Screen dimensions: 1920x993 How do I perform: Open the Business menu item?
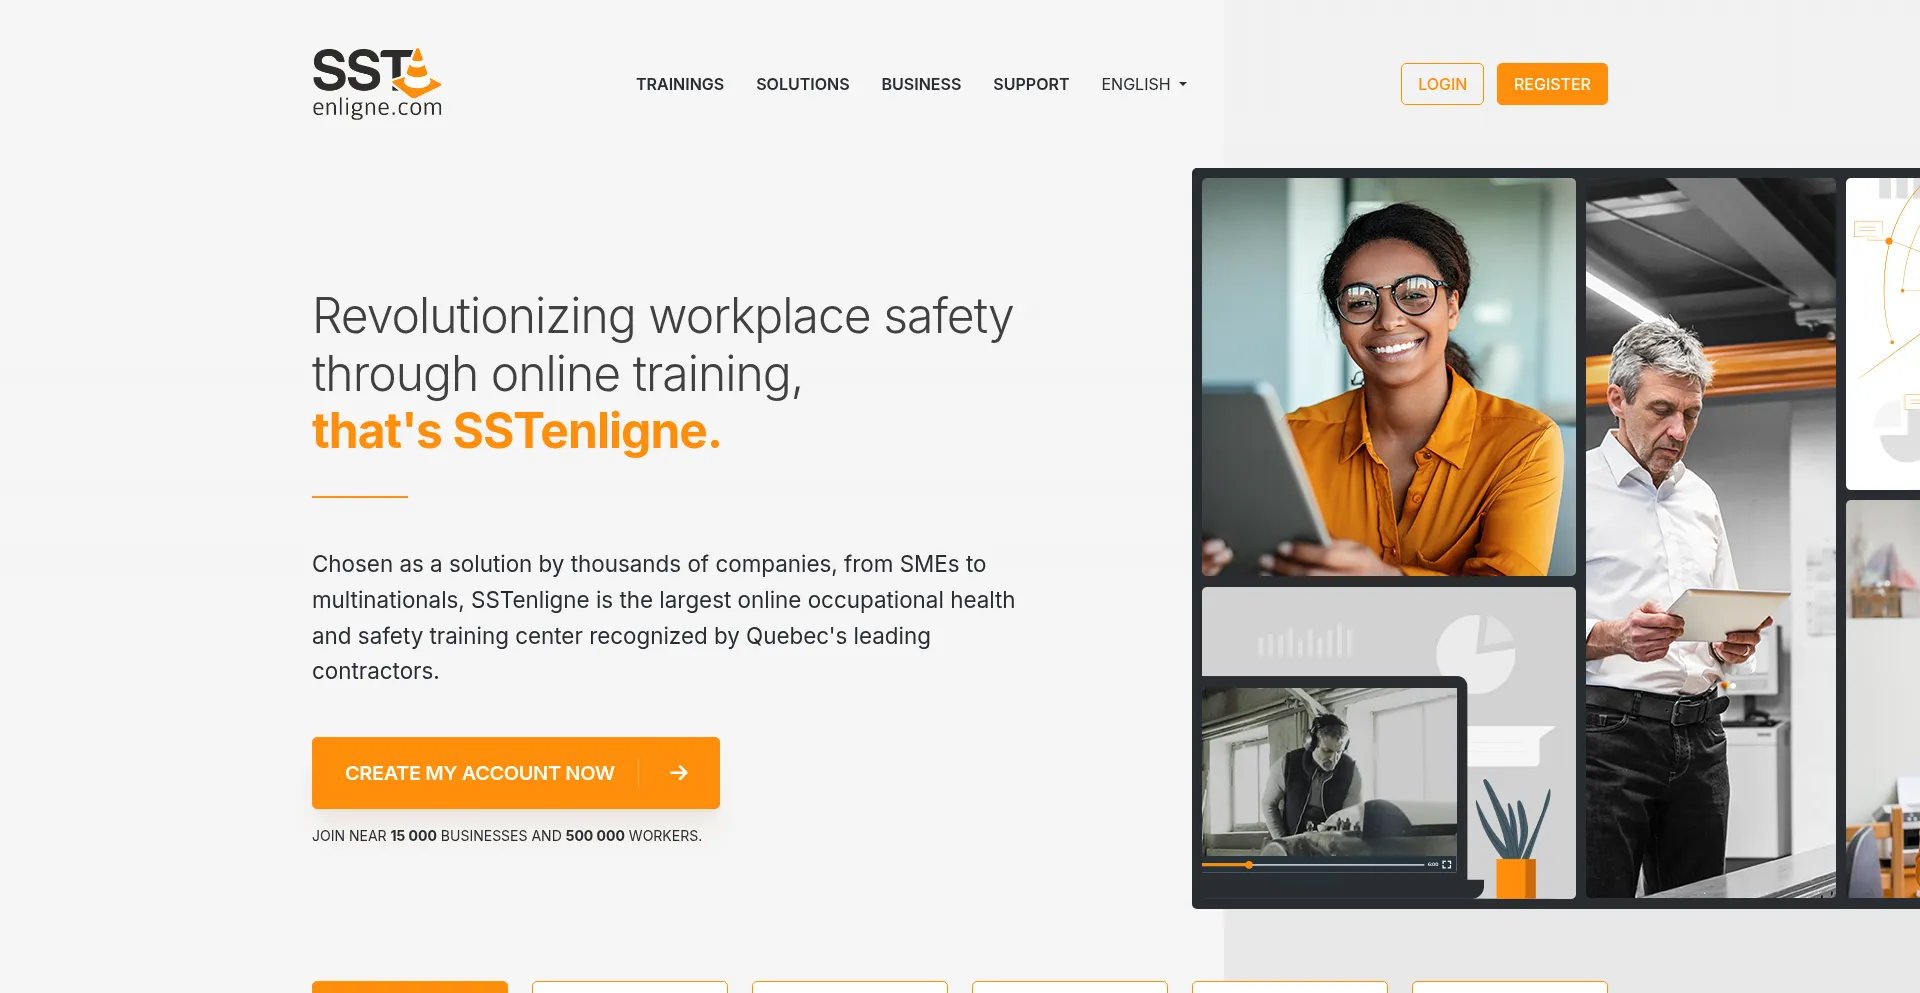[x=921, y=84]
